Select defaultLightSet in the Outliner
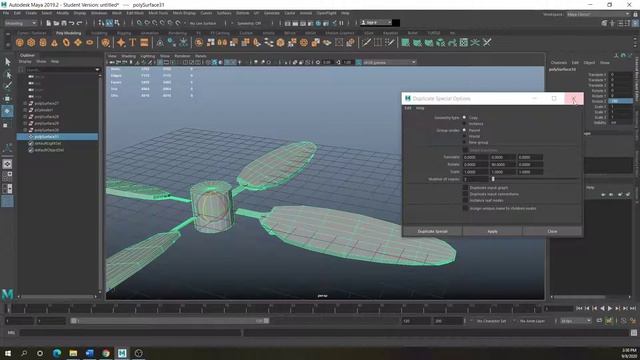The height and width of the screenshot is (360, 640). point(48,143)
